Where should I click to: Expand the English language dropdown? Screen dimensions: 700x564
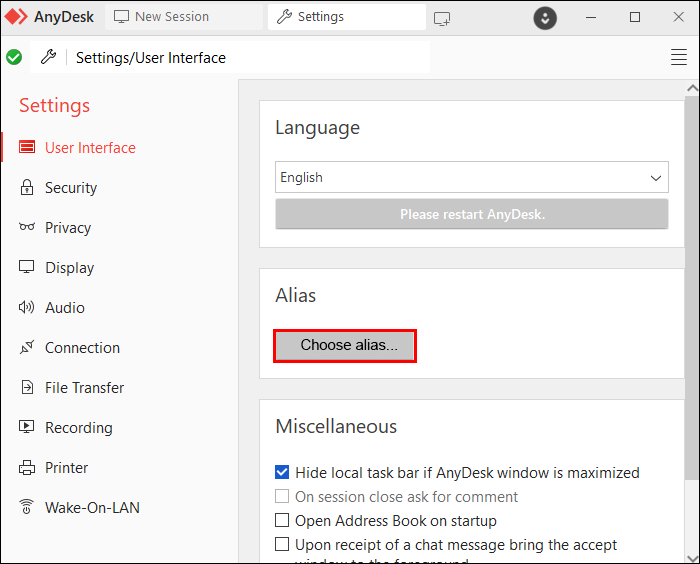click(x=472, y=178)
